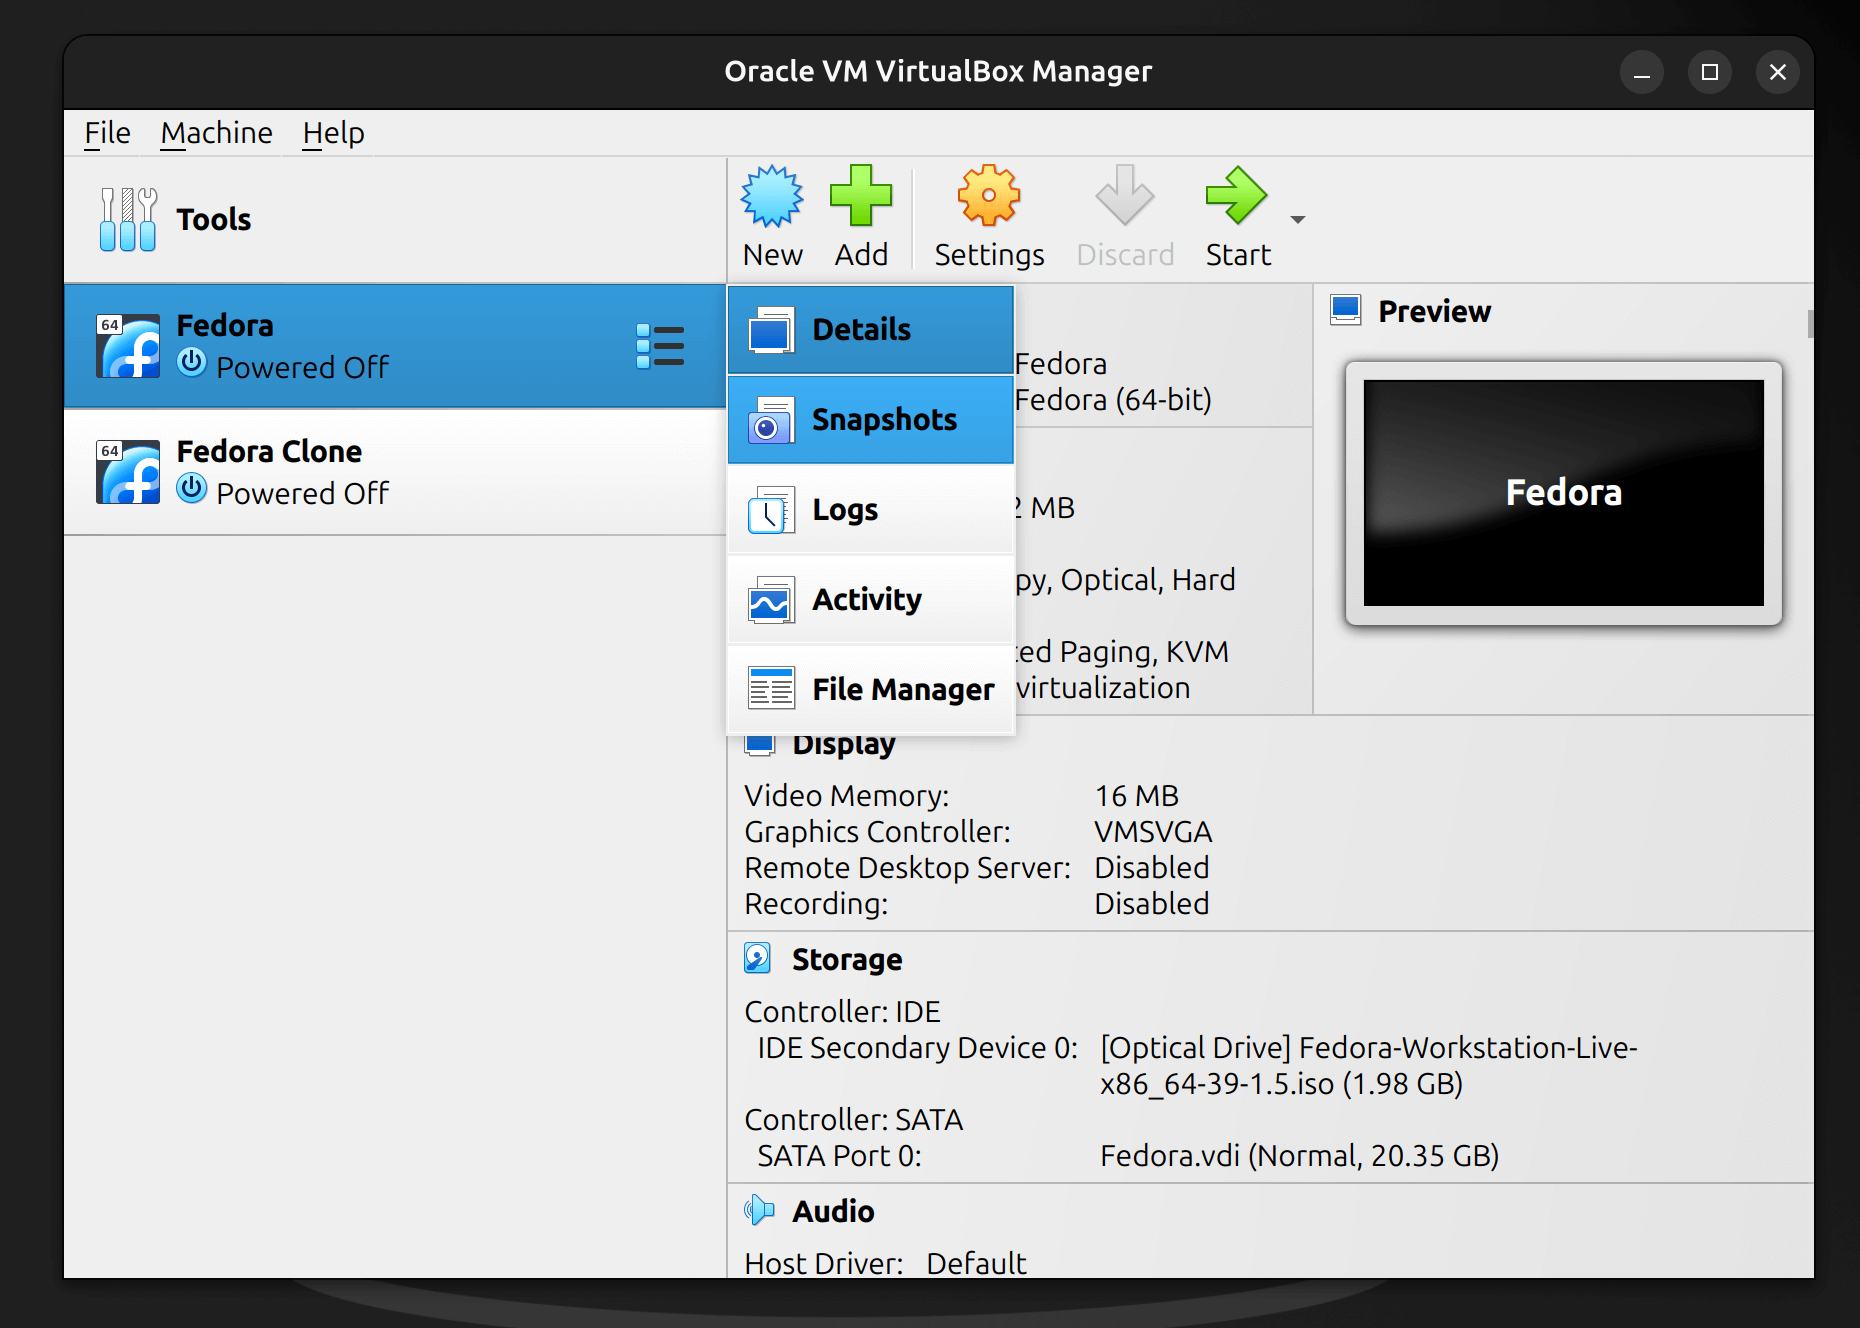Select the Snapshots camera icon

(x=768, y=419)
